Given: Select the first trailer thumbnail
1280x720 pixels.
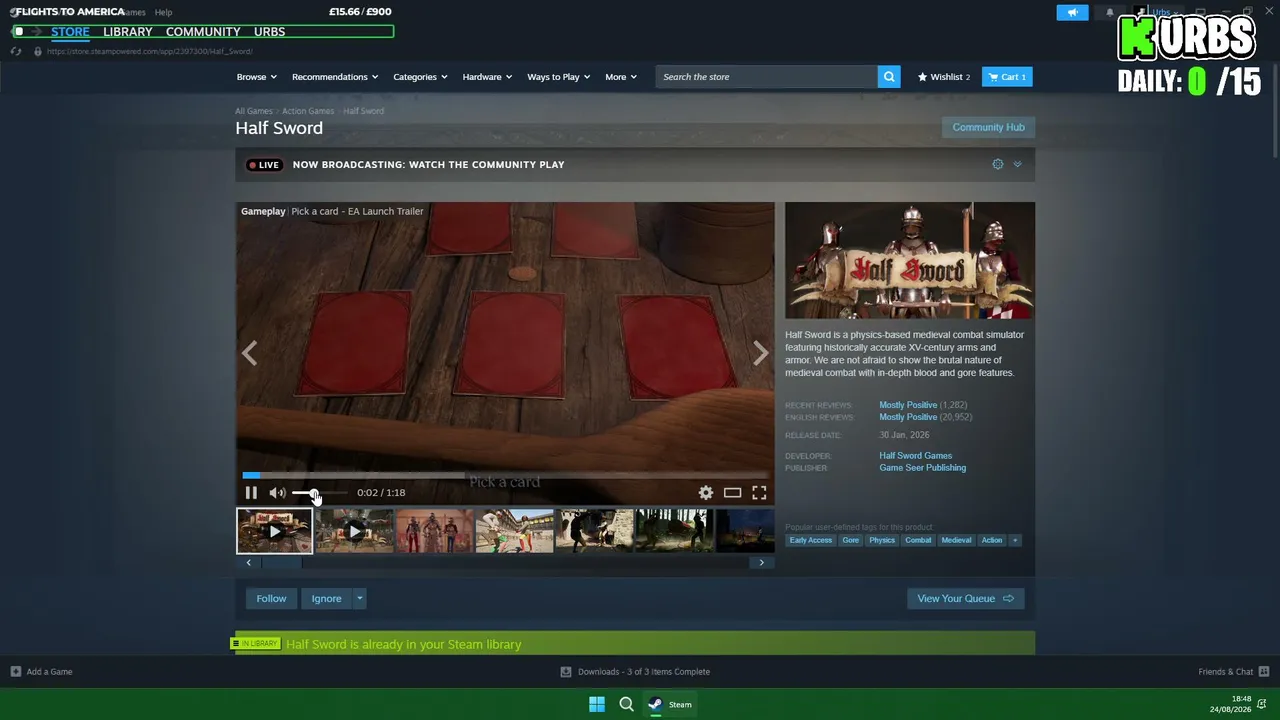Looking at the screenshot, I should [275, 531].
